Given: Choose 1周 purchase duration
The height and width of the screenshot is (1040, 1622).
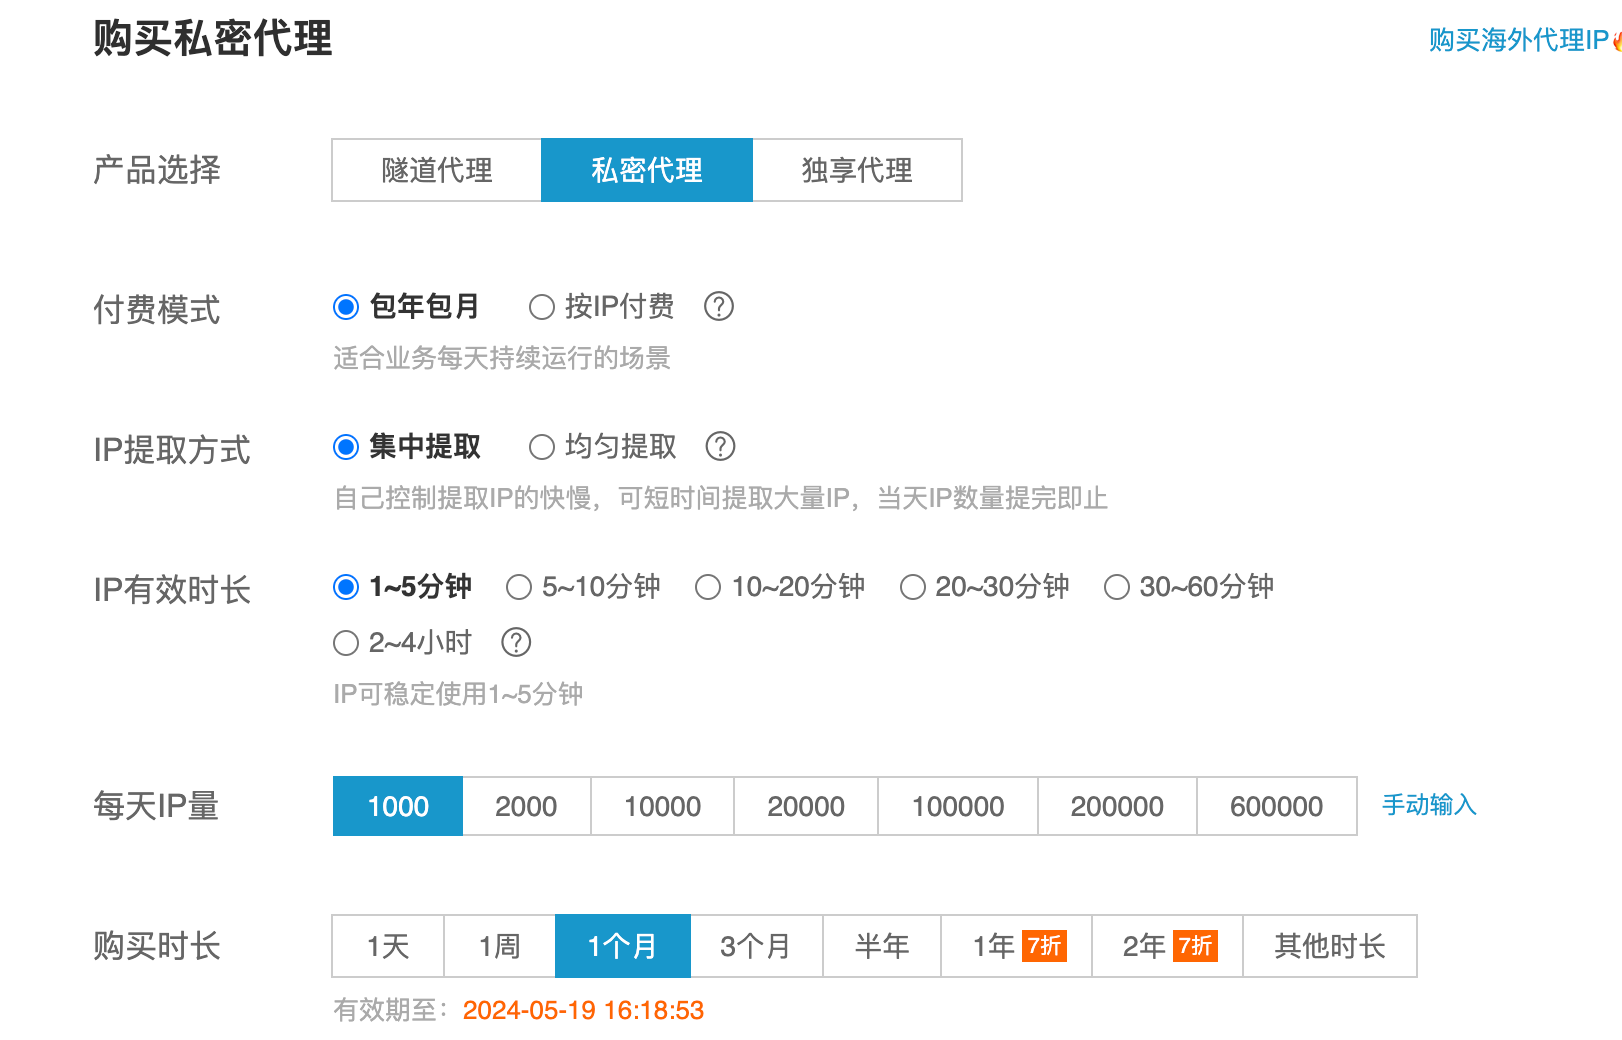Looking at the screenshot, I should click(499, 946).
